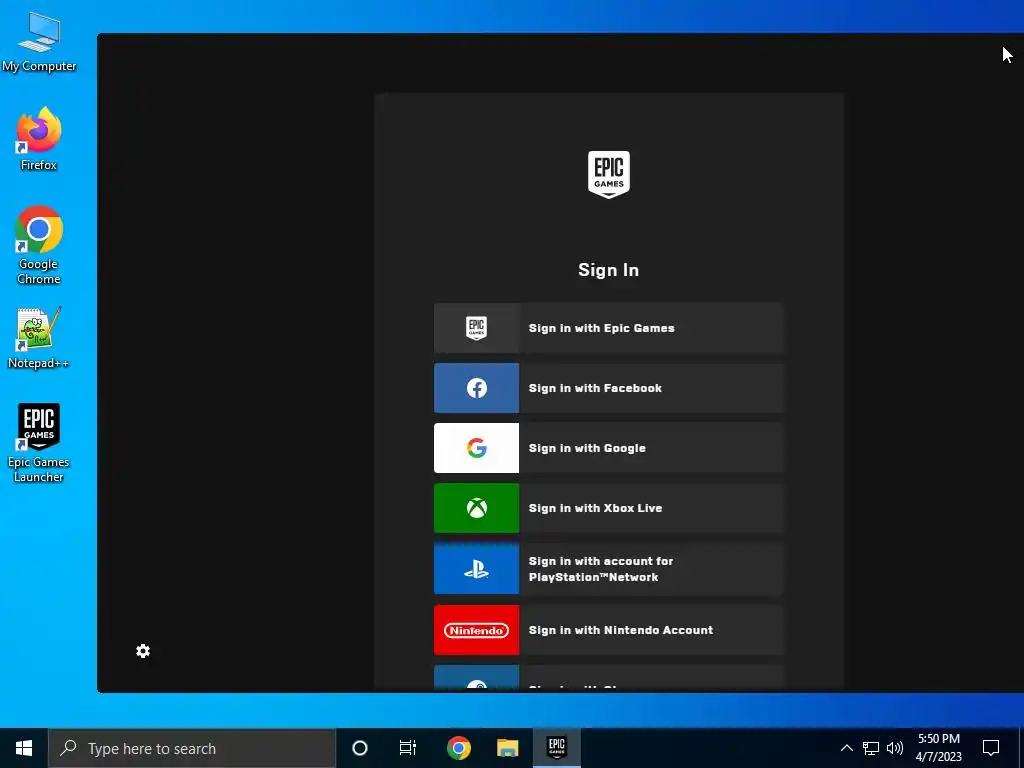Sign in with account for PlayStation Network
Screen dimensions: 1024x768
pyautogui.click(x=609, y=569)
